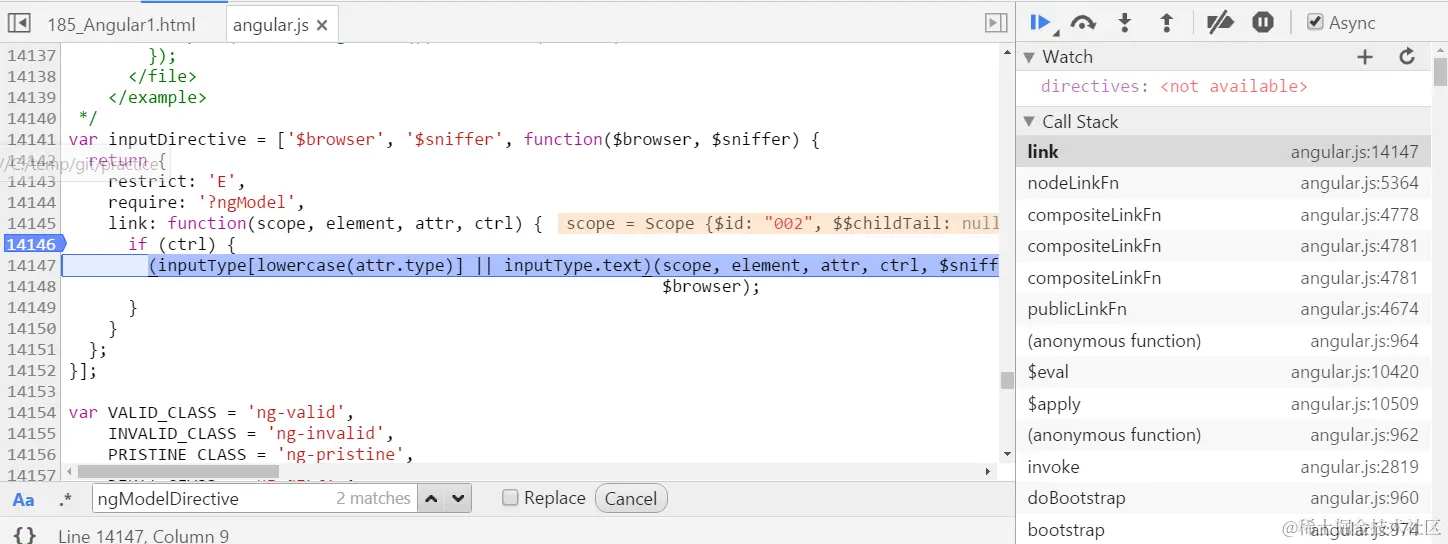Click breakpoint marker on line 14146
Viewport: 1448px width, 544px height.
32,244
